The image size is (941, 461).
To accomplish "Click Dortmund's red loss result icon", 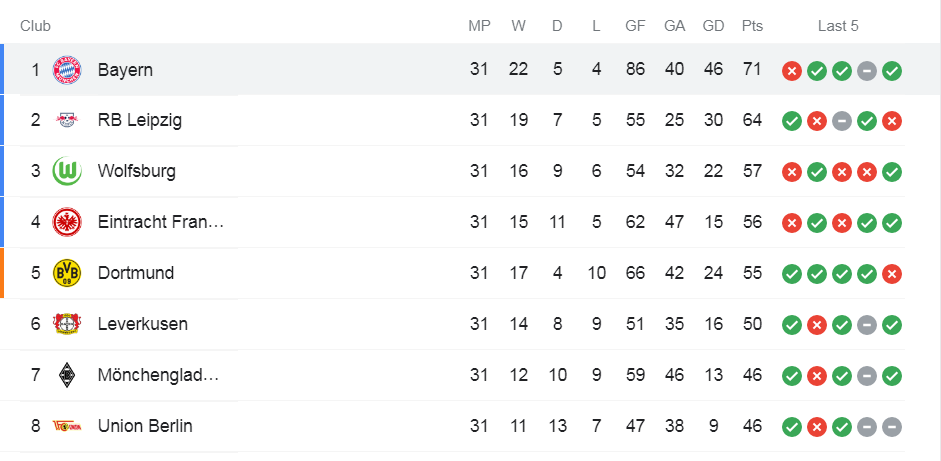I will [892, 273].
